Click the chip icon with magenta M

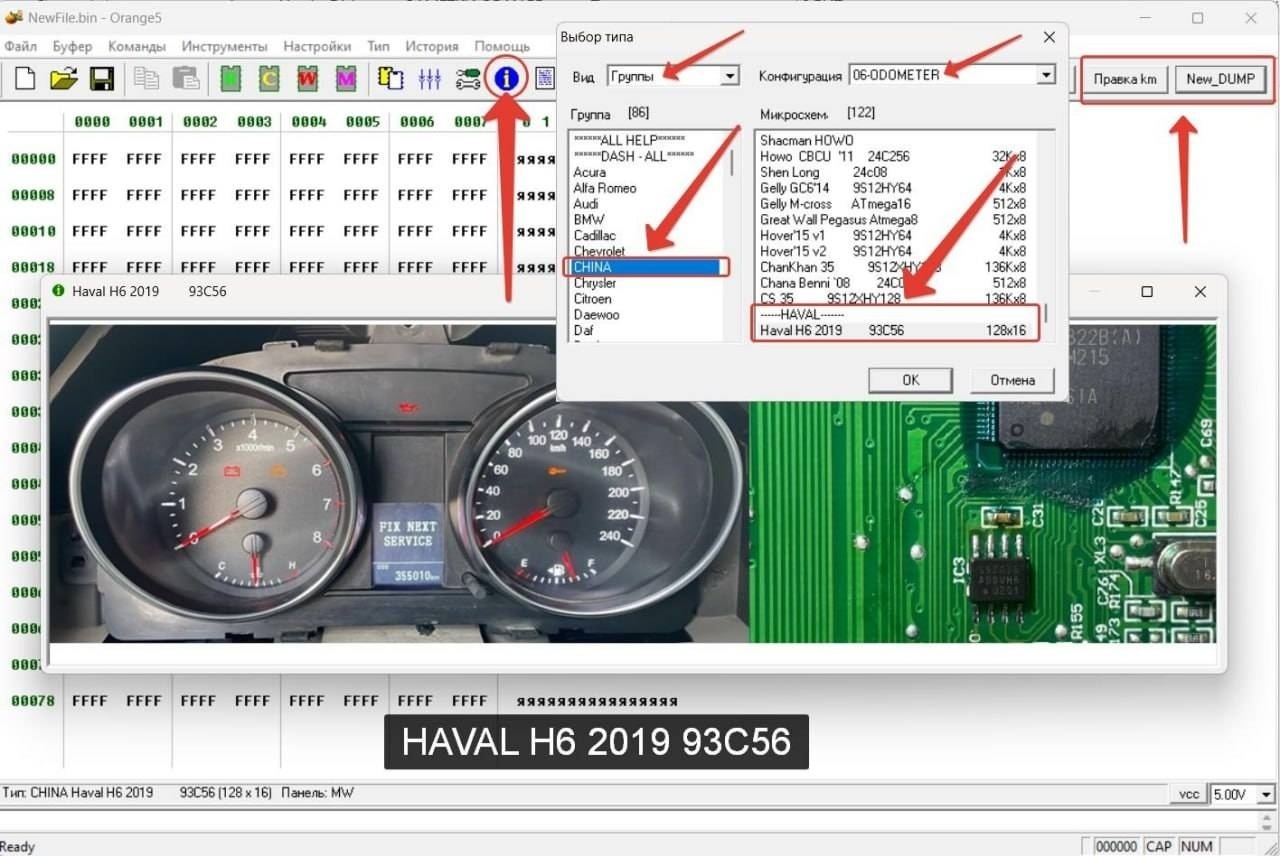tap(345, 79)
